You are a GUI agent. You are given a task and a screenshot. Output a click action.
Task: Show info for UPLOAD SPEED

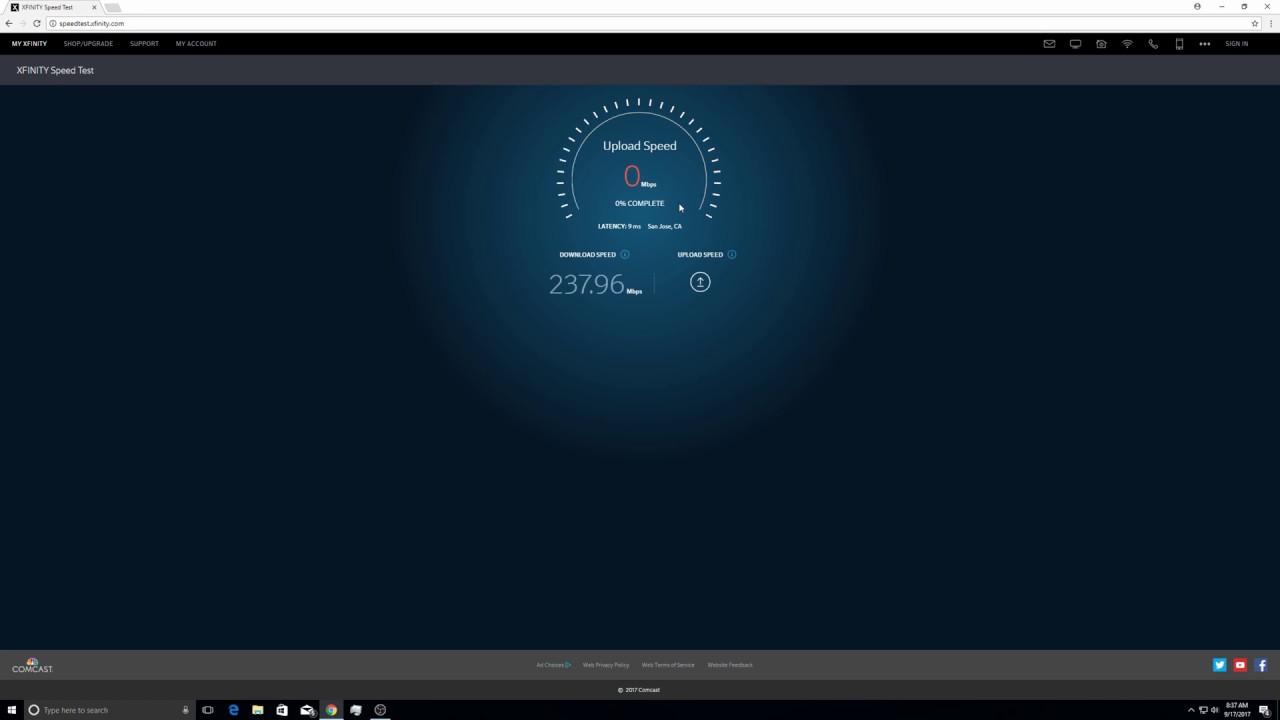click(732, 254)
